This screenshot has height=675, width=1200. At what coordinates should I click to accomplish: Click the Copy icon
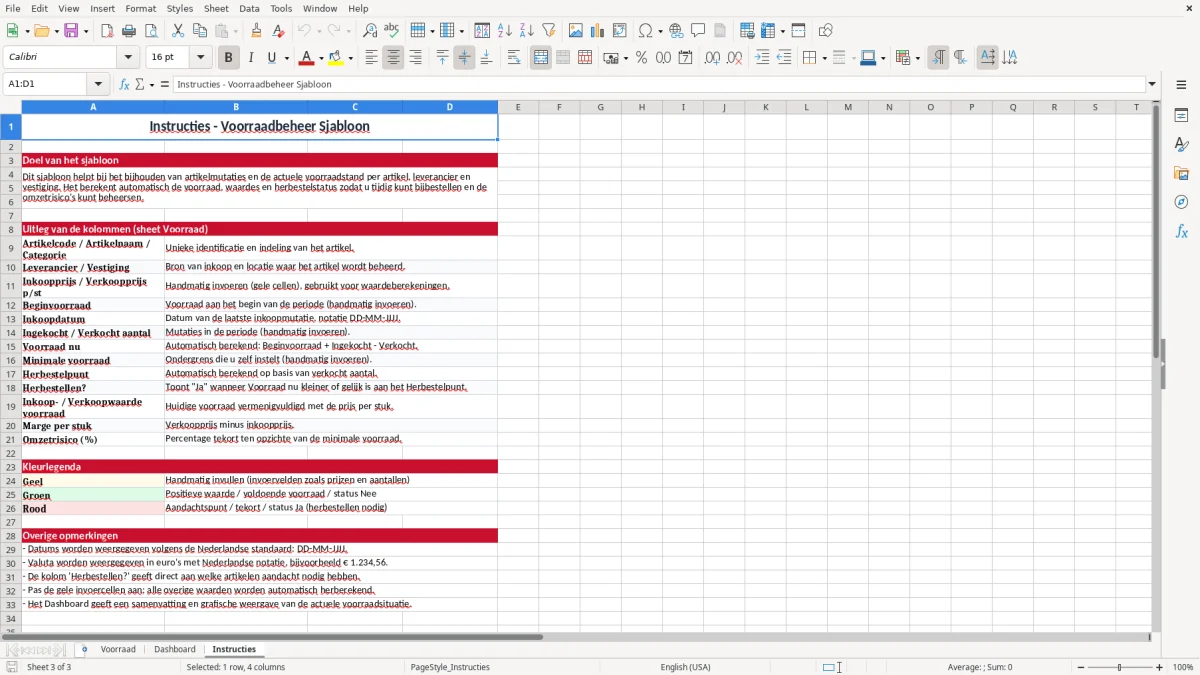(x=200, y=31)
